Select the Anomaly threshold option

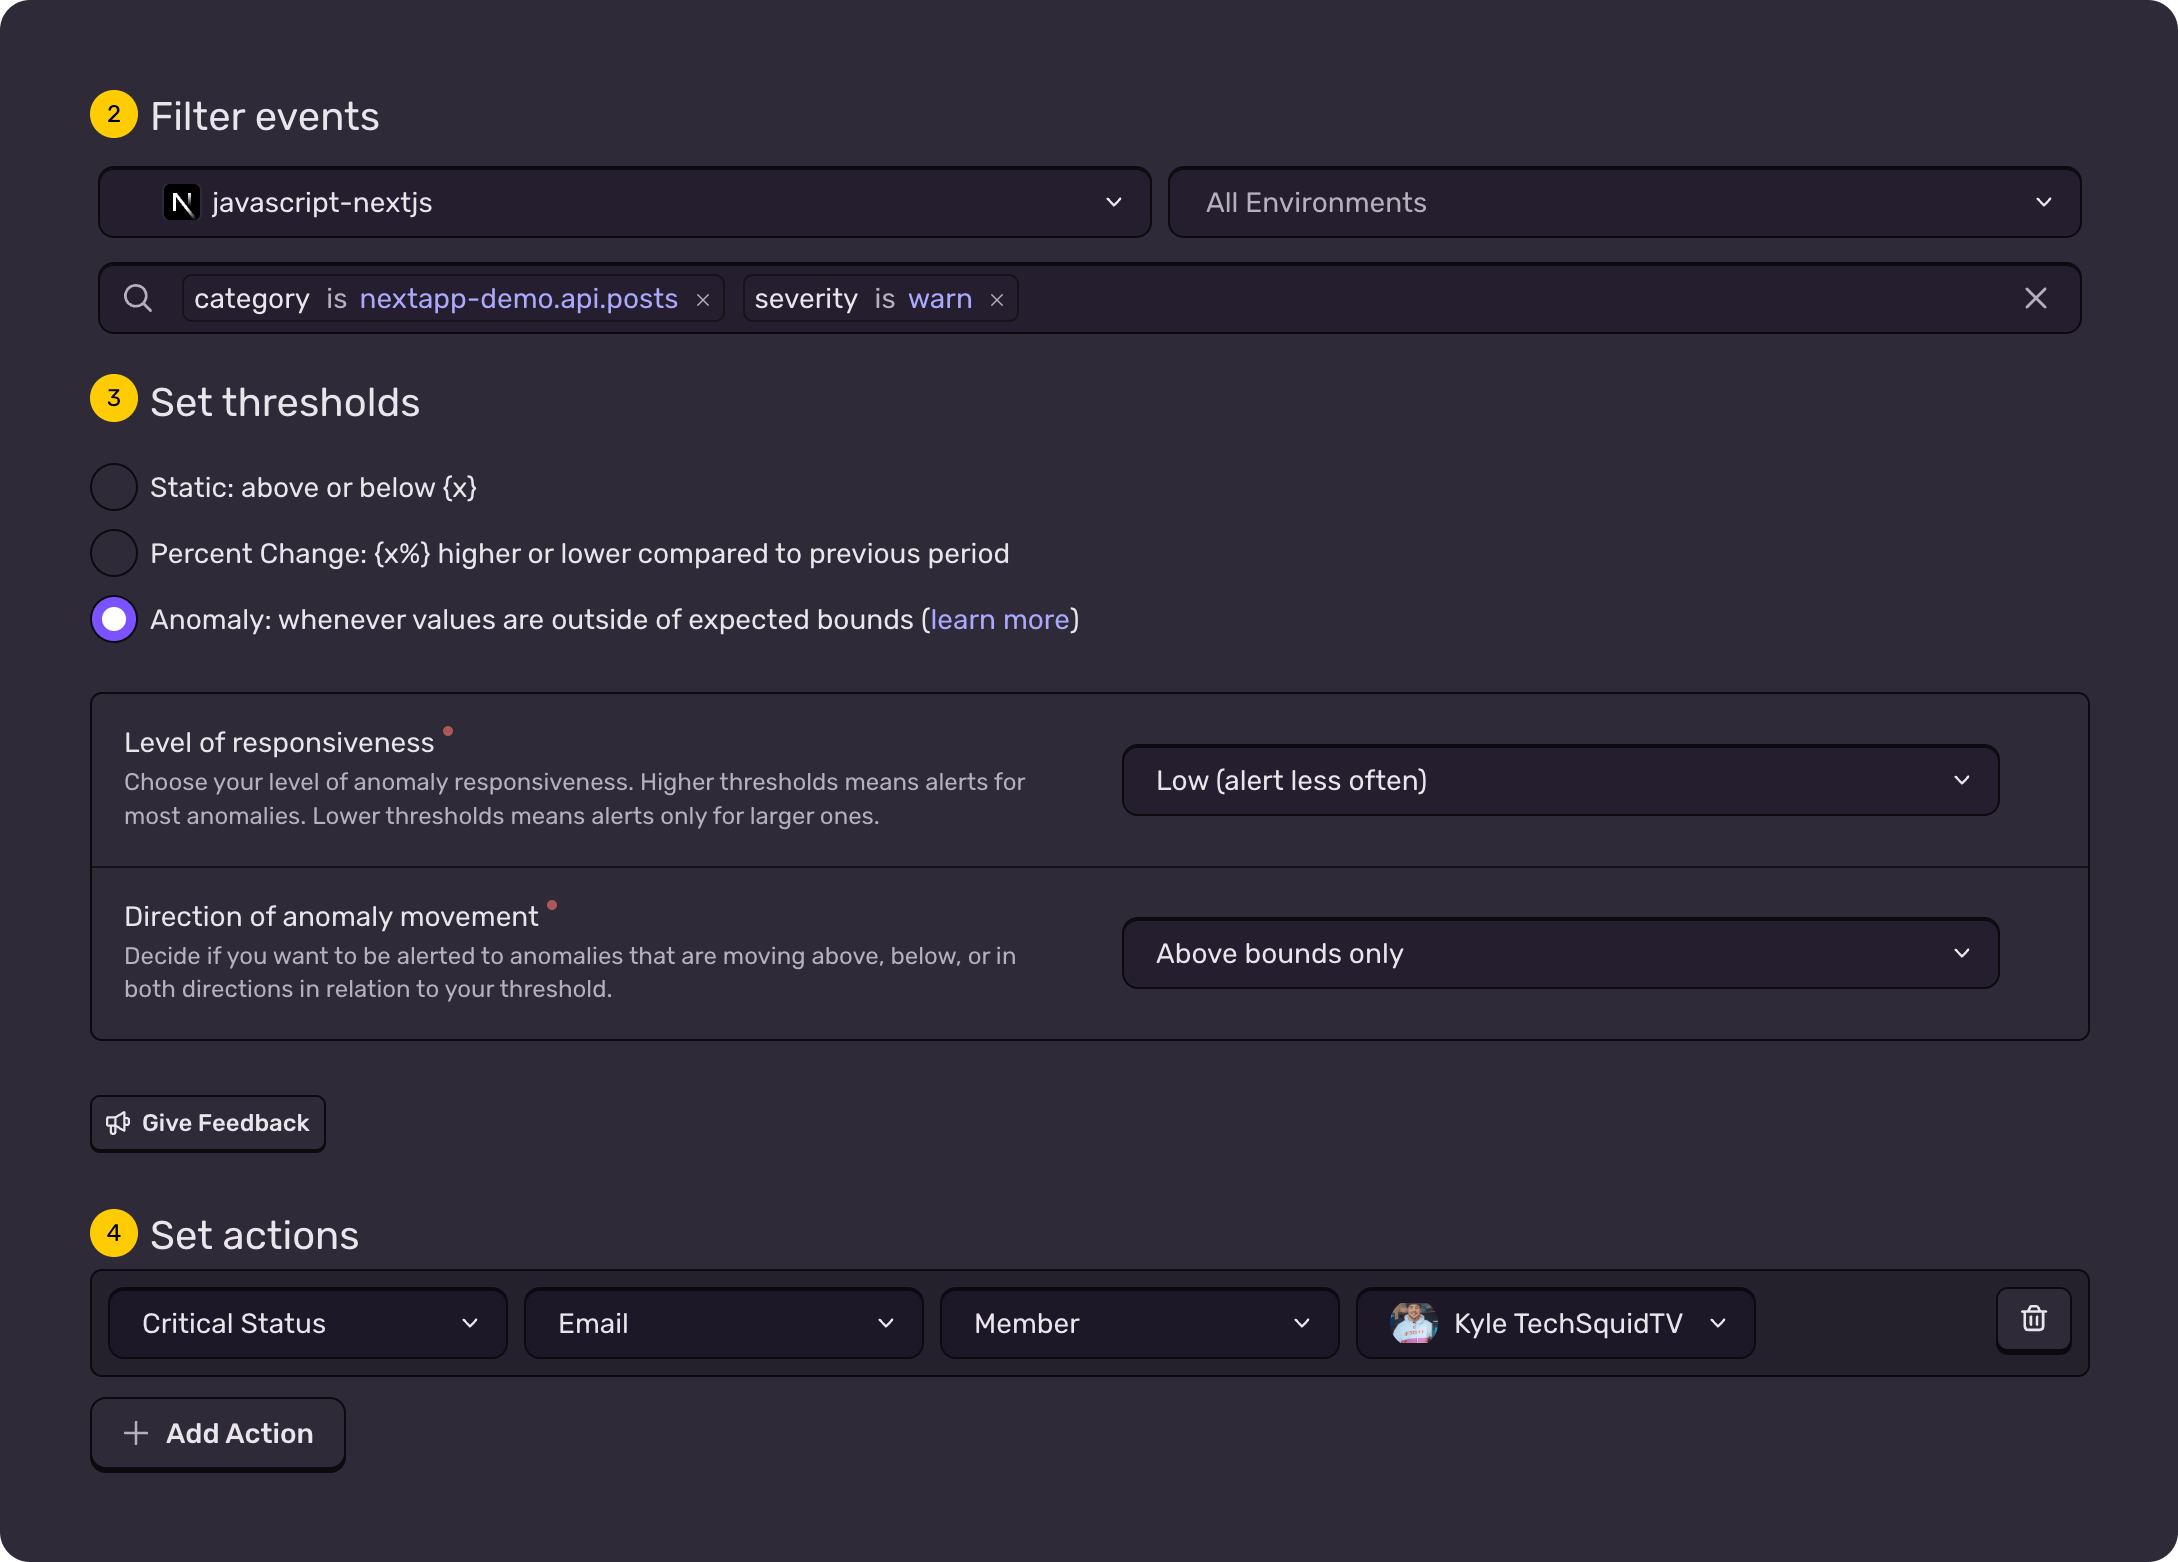click(113, 619)
